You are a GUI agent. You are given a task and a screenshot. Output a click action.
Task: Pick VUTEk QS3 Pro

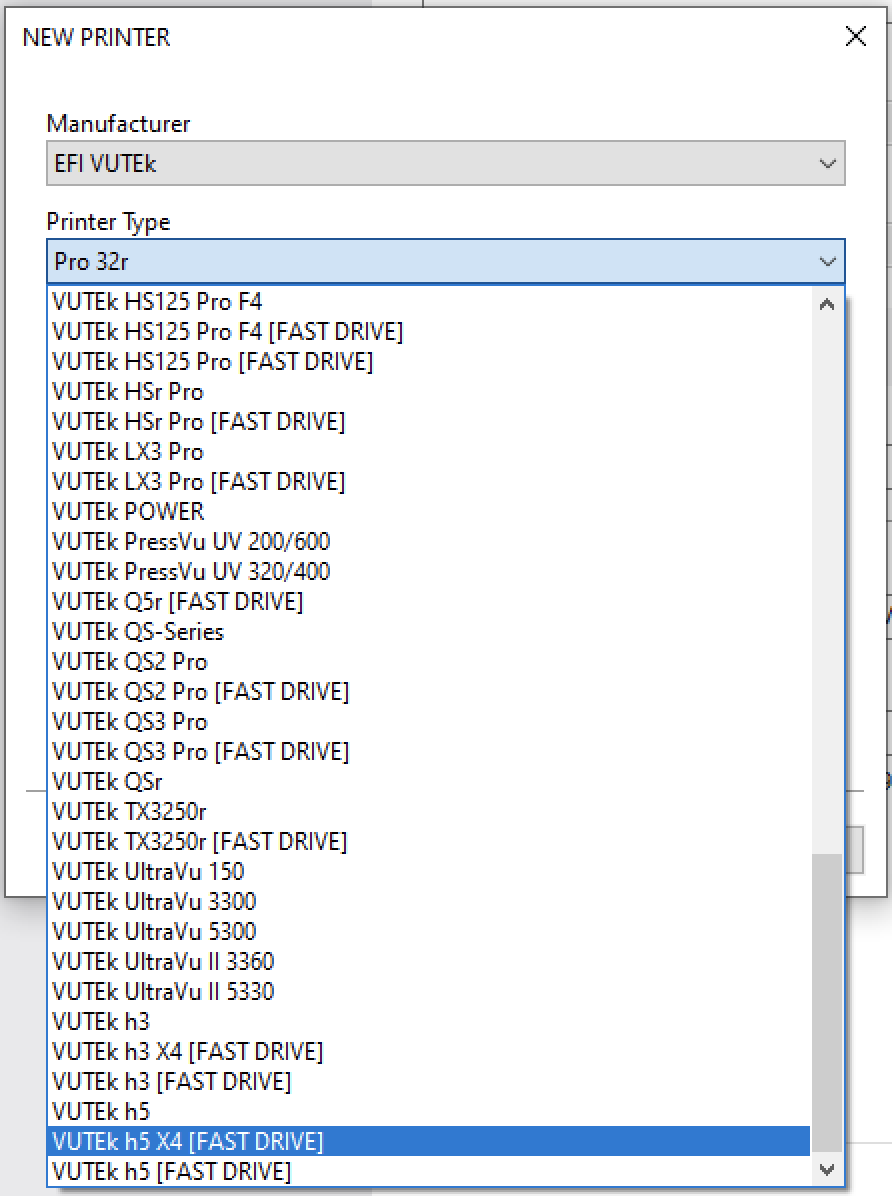(x=430, y=722)
